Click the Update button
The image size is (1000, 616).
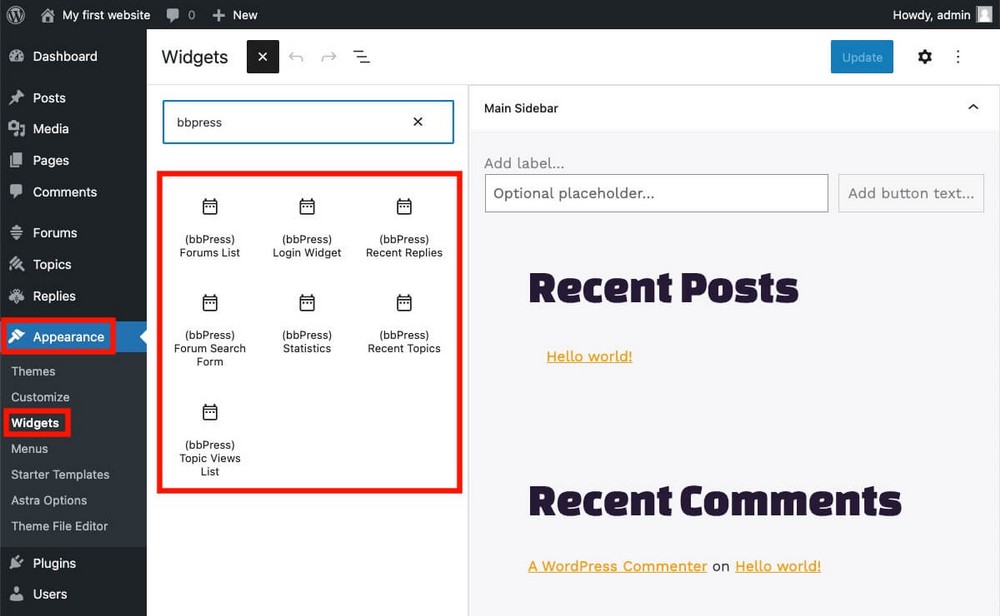(862, 57)
